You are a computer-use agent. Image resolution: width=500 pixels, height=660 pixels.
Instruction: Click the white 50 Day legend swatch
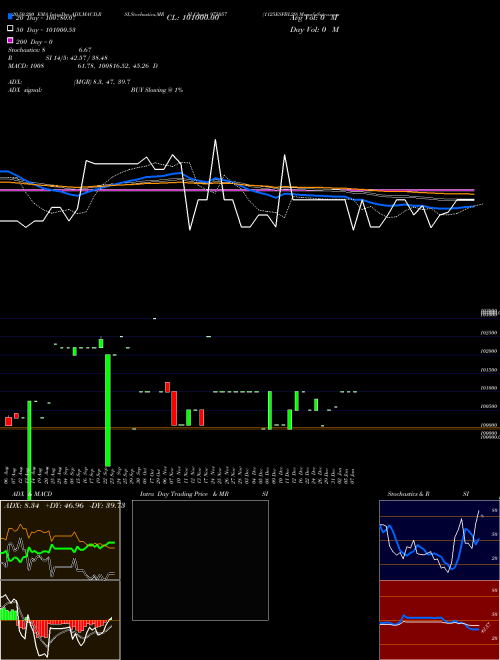click(x=10, y=29)
